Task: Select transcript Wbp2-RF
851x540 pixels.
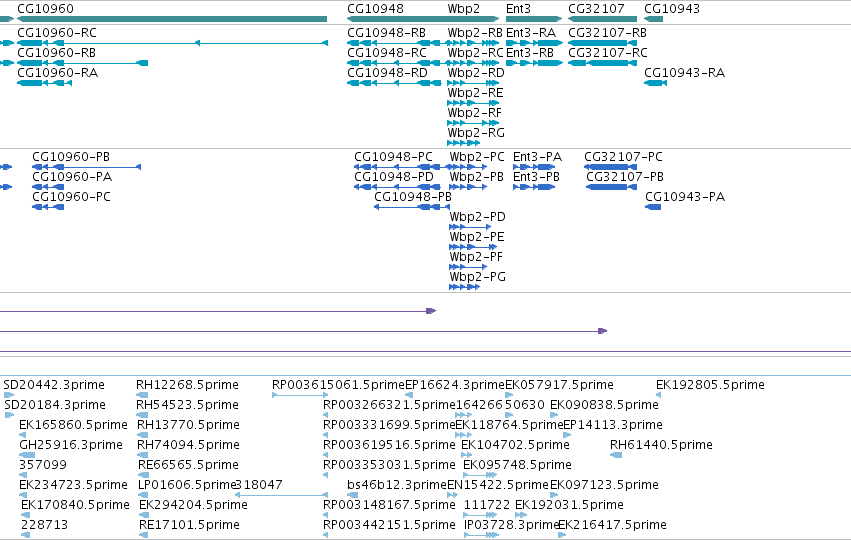Action: point(475,113)
